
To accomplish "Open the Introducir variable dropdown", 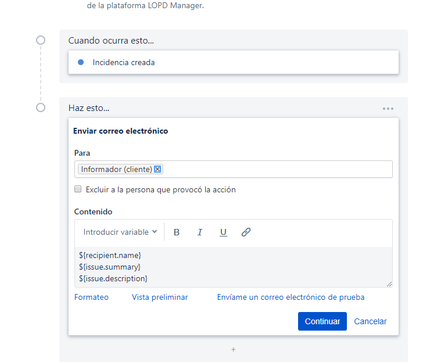I will tap(120, 232).
